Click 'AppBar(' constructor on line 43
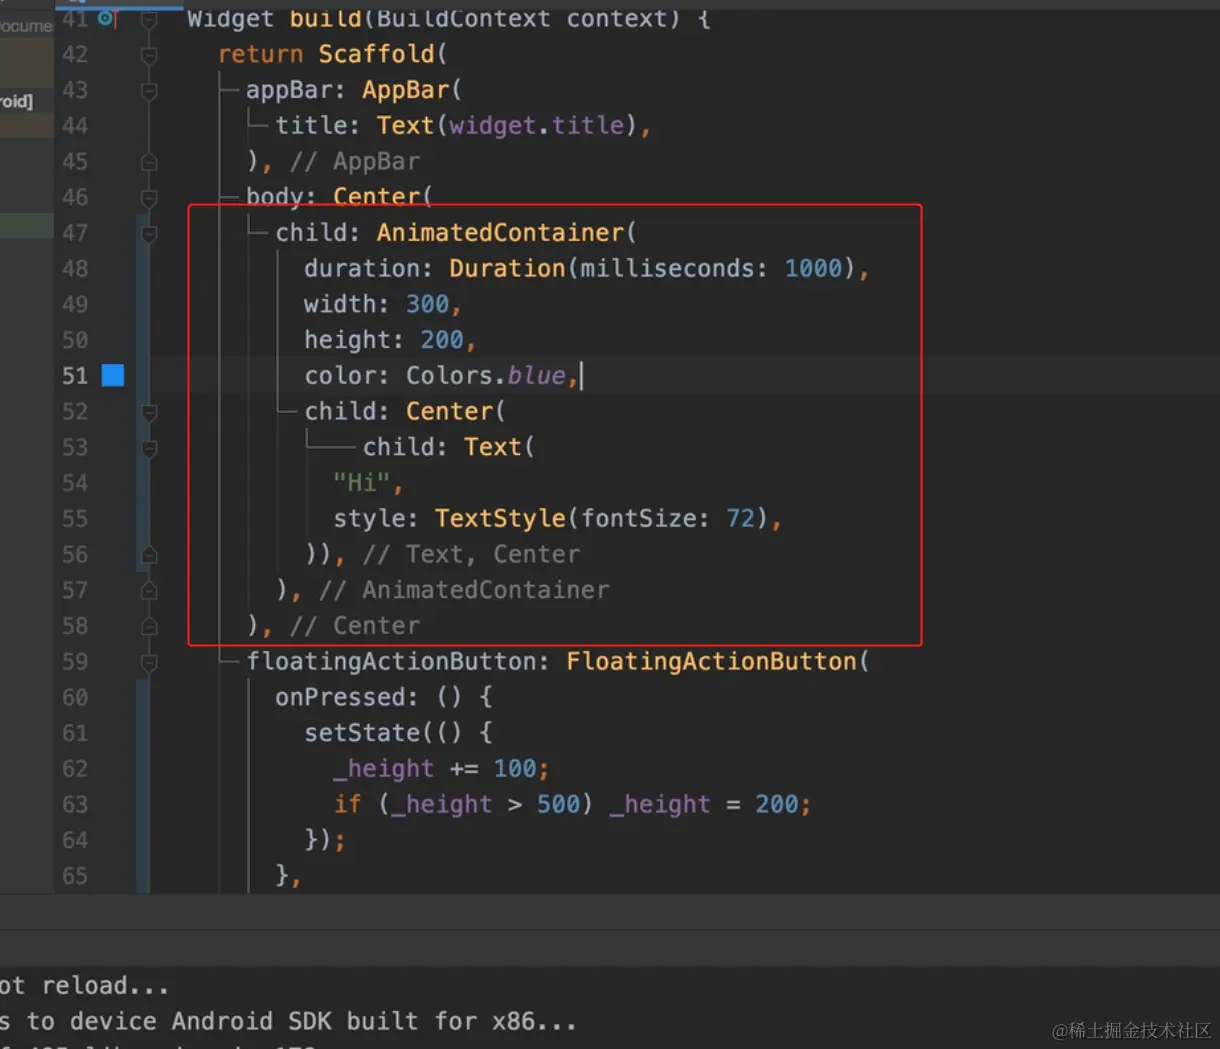Viewport: 1220px width, 1049px height. pos(412,90)
